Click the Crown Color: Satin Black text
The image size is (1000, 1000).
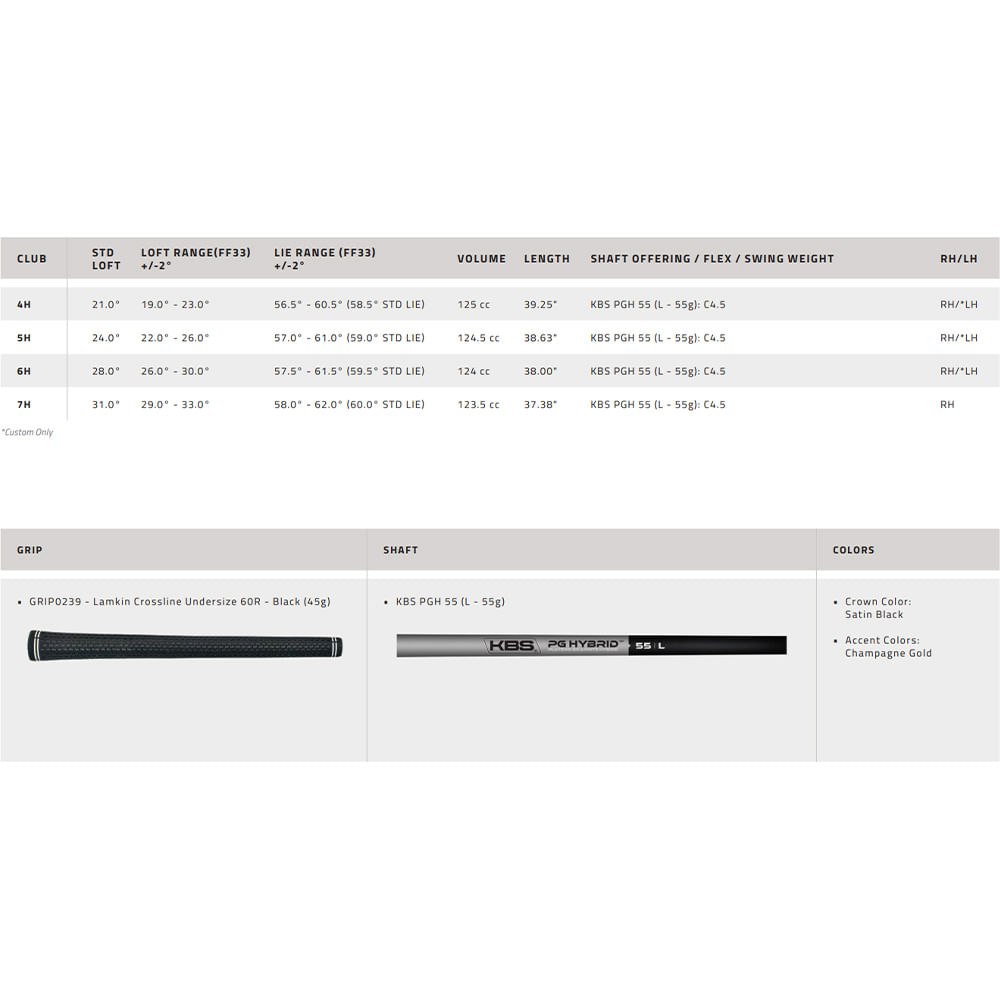(x=878, y=608)
